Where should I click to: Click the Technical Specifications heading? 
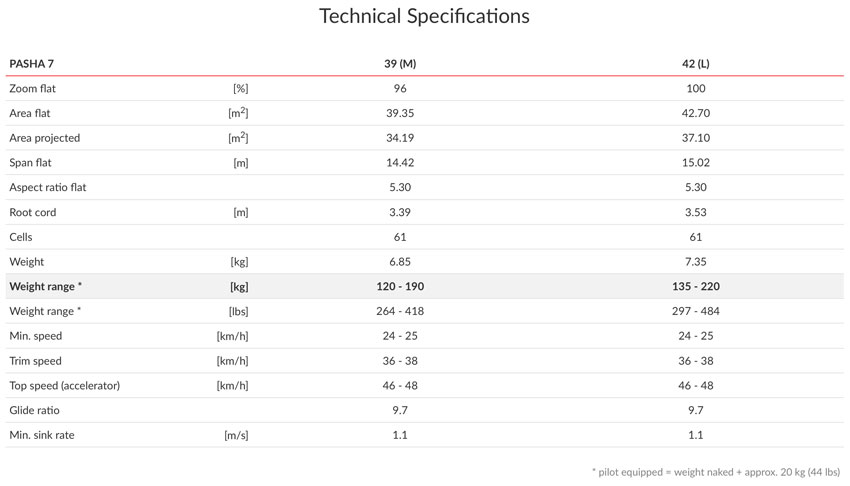coord(424,16)
